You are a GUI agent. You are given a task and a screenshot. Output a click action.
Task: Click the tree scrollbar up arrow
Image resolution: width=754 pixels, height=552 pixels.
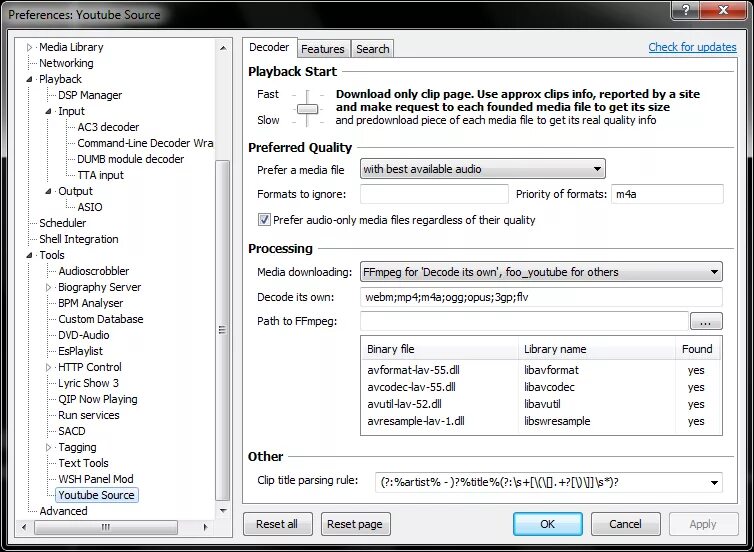click(223, 48)
